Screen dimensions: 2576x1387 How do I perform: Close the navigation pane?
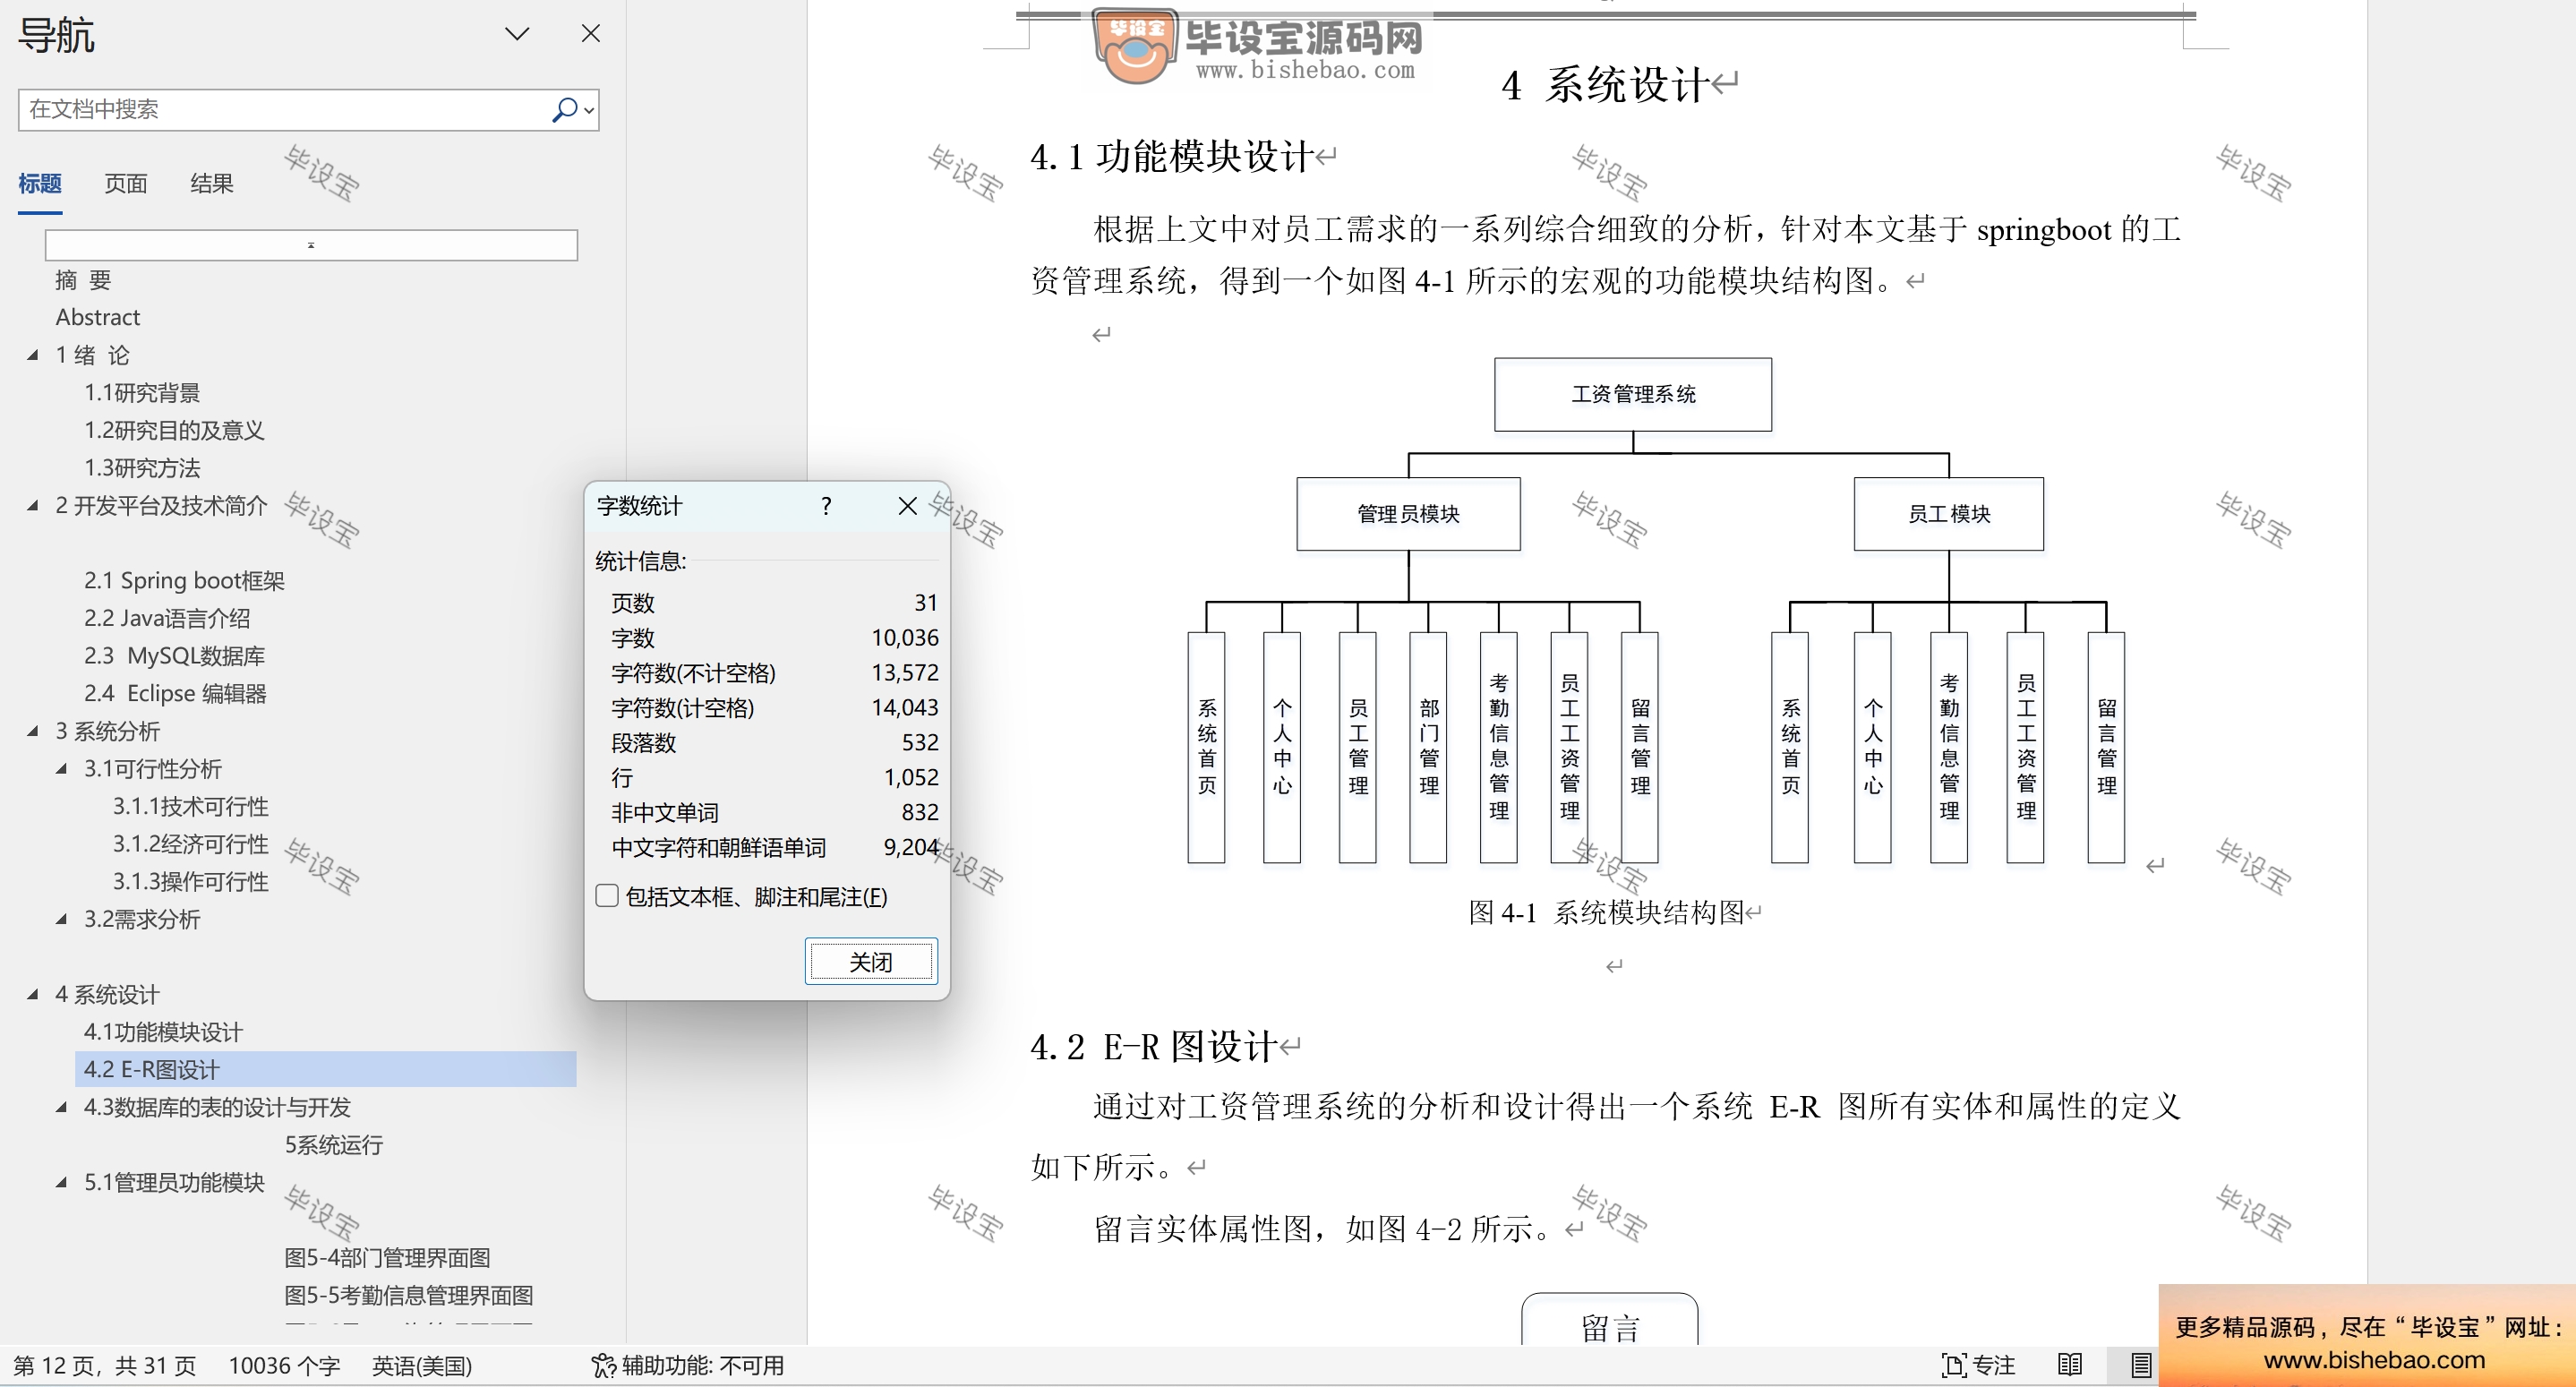(x=591, y=34)
